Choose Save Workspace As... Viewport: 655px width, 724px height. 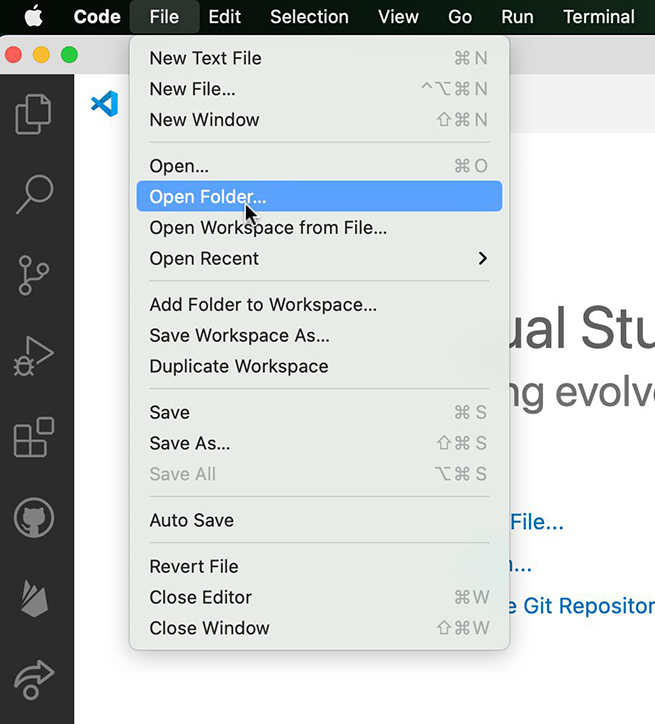pos(319,335)
